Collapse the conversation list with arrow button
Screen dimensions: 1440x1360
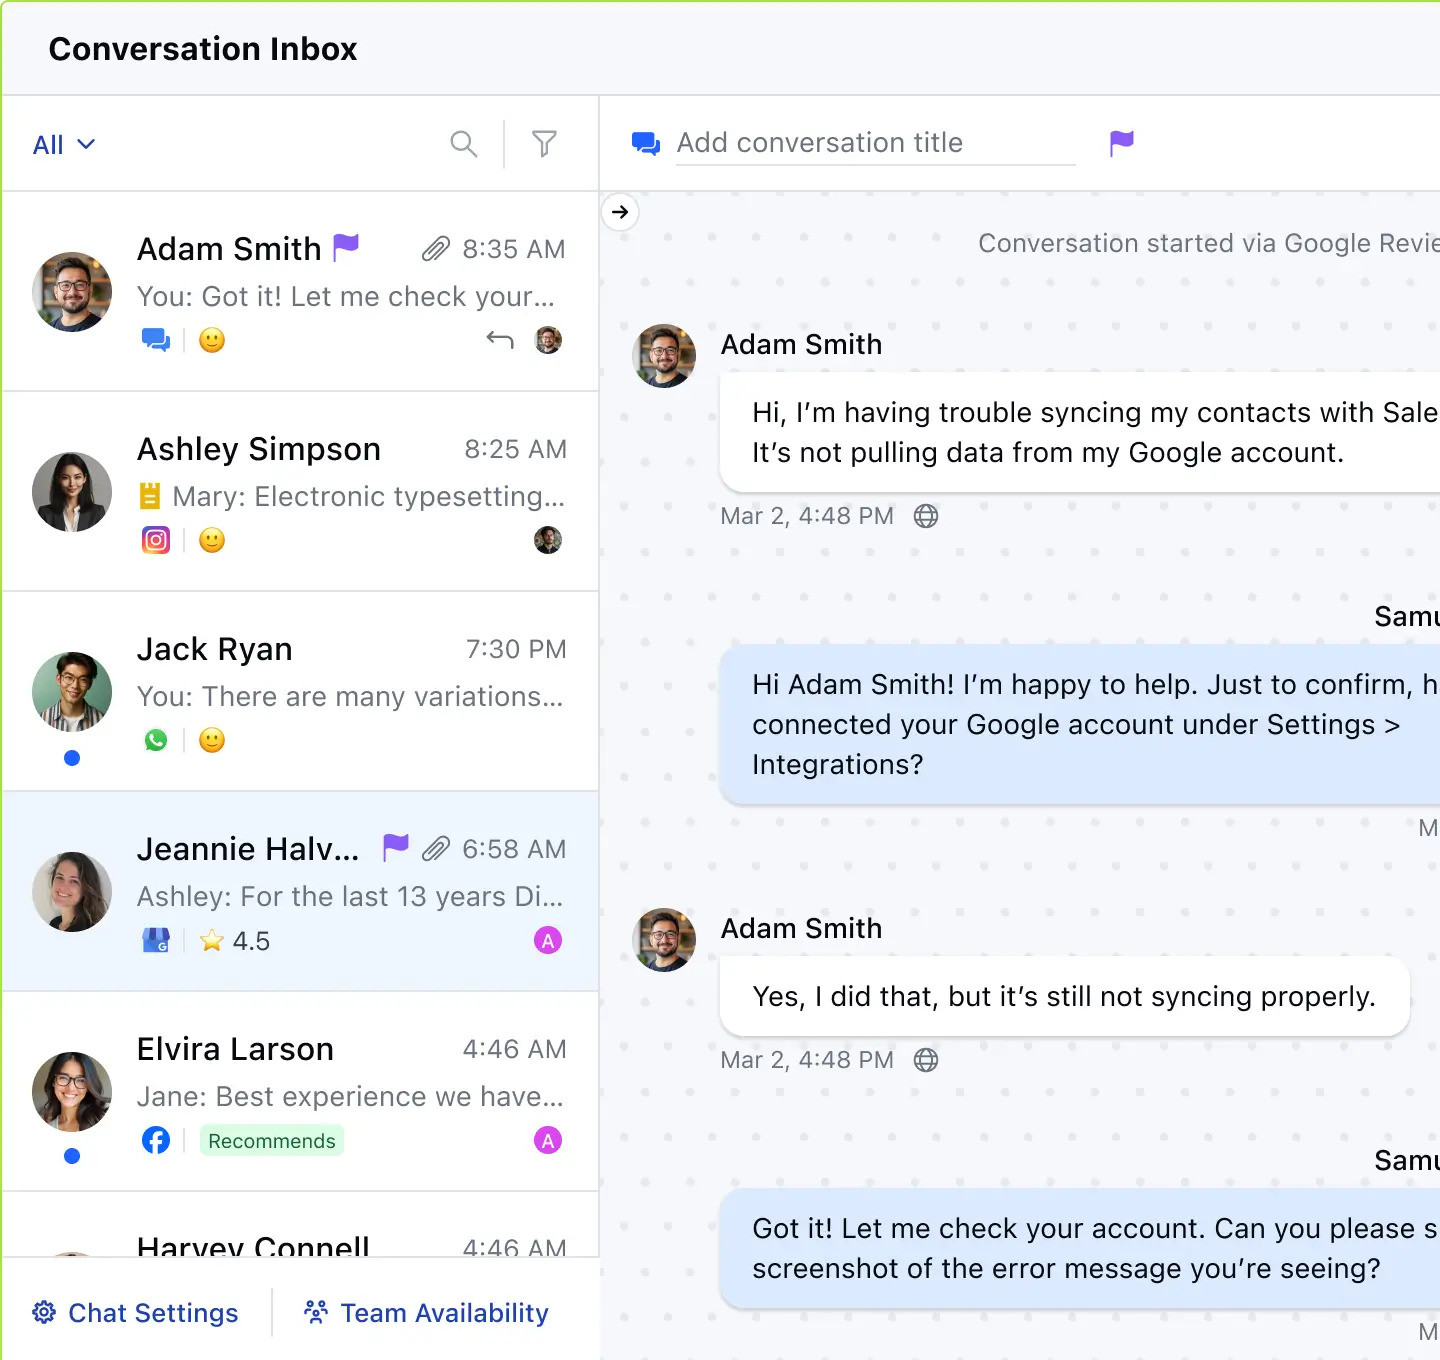click(620, 212)
